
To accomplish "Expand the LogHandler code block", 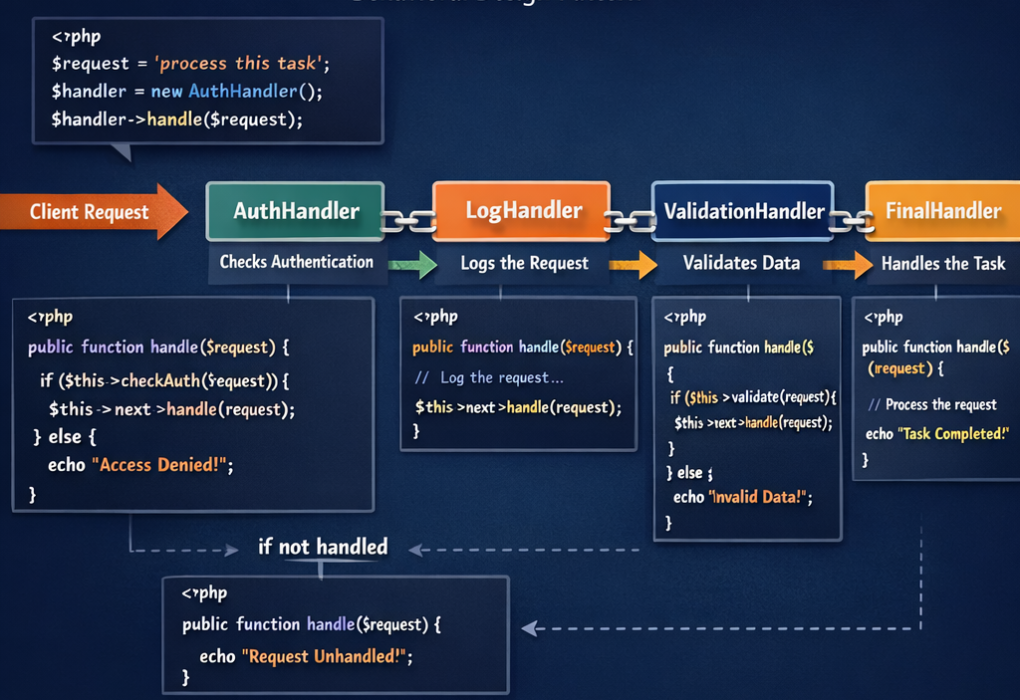I will (x=520, y=375).
